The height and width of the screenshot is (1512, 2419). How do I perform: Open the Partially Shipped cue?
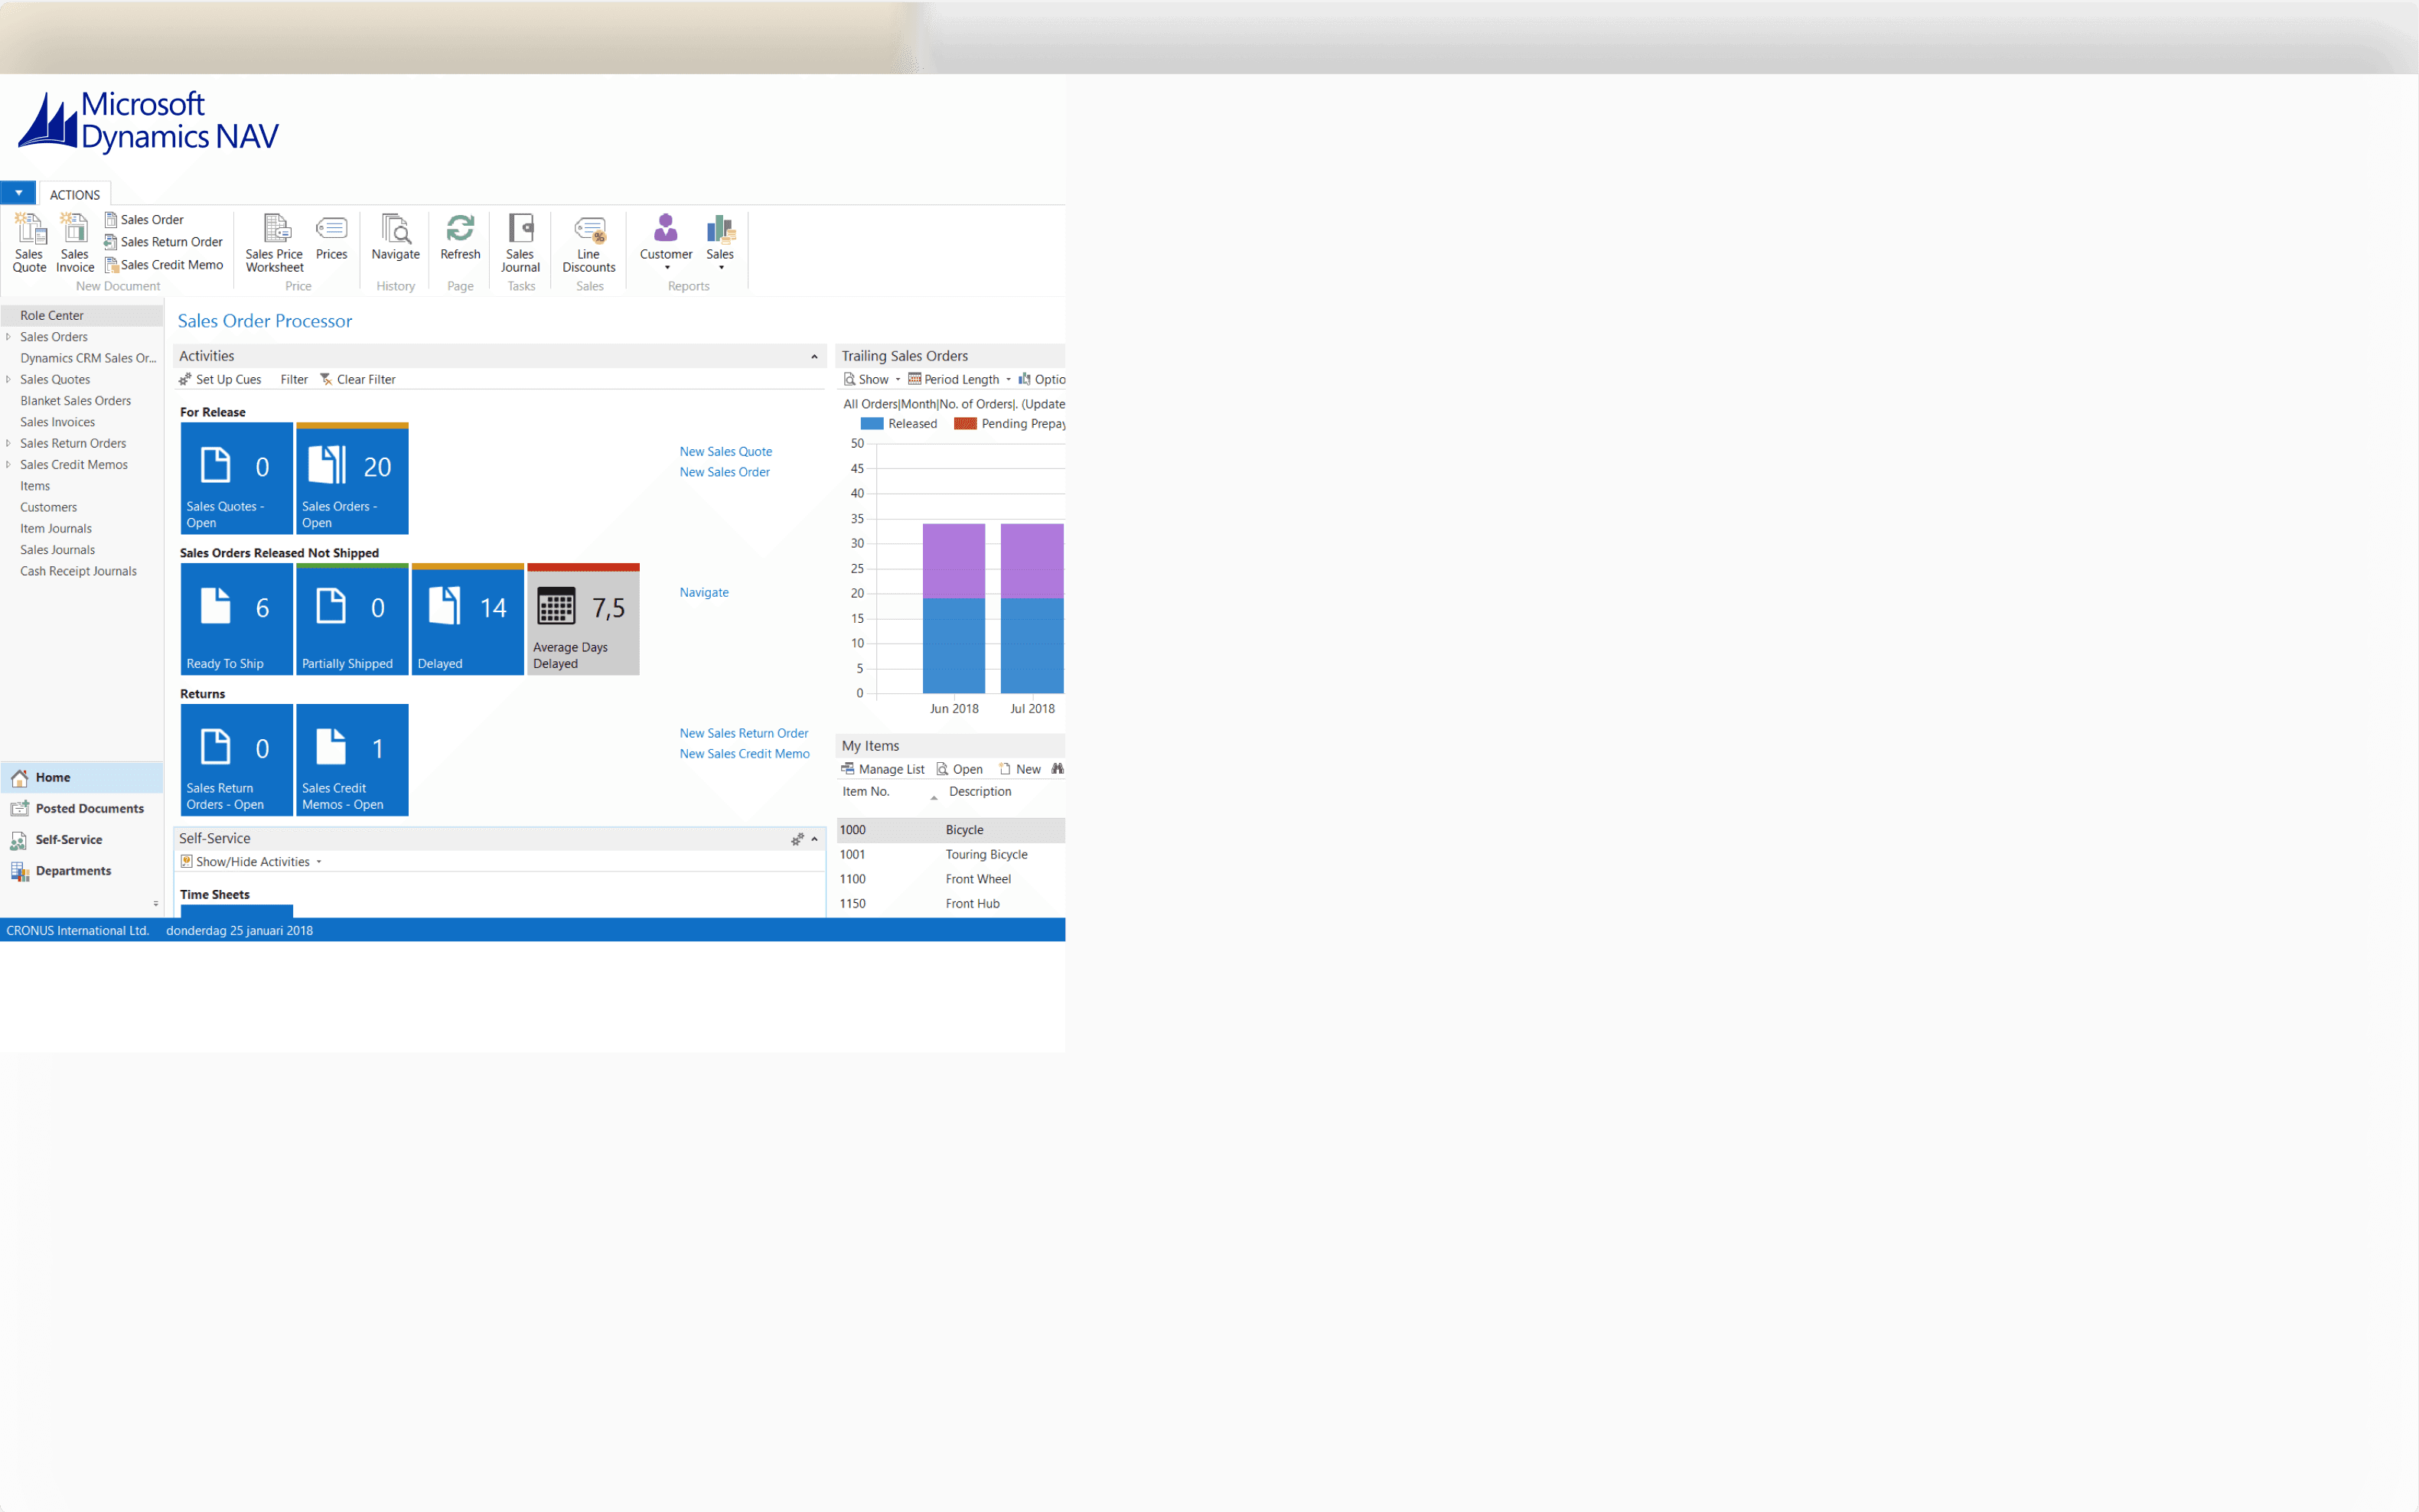pos(352,620)
